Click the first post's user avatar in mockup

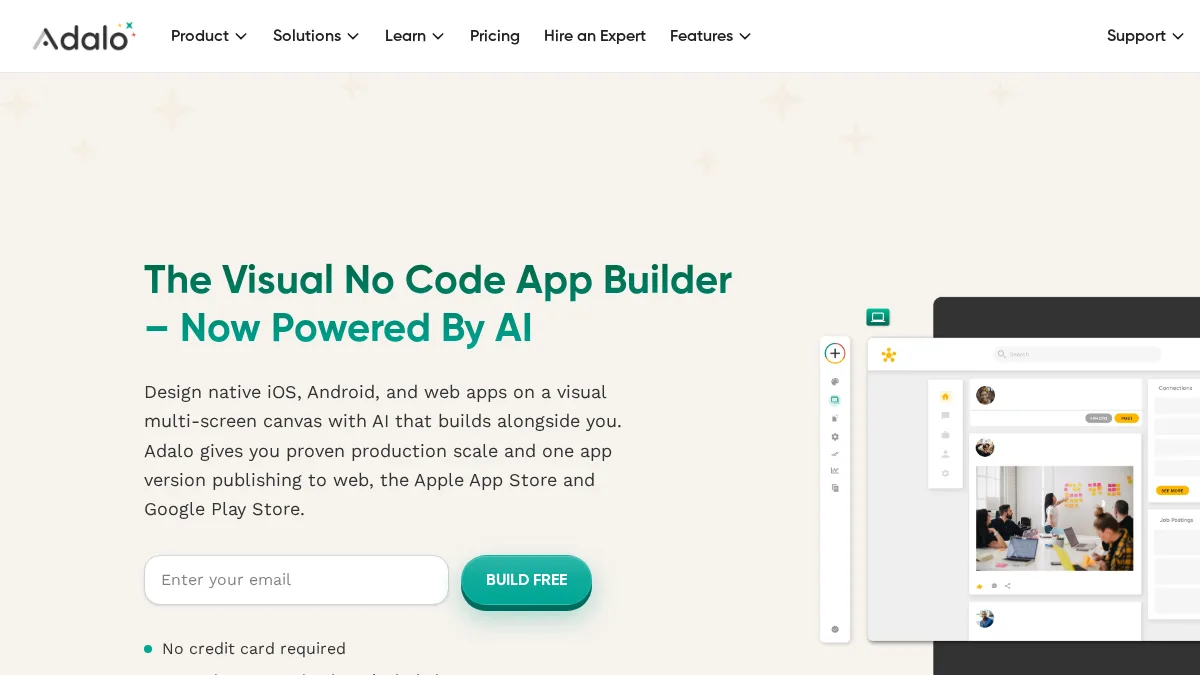point(985,395)
